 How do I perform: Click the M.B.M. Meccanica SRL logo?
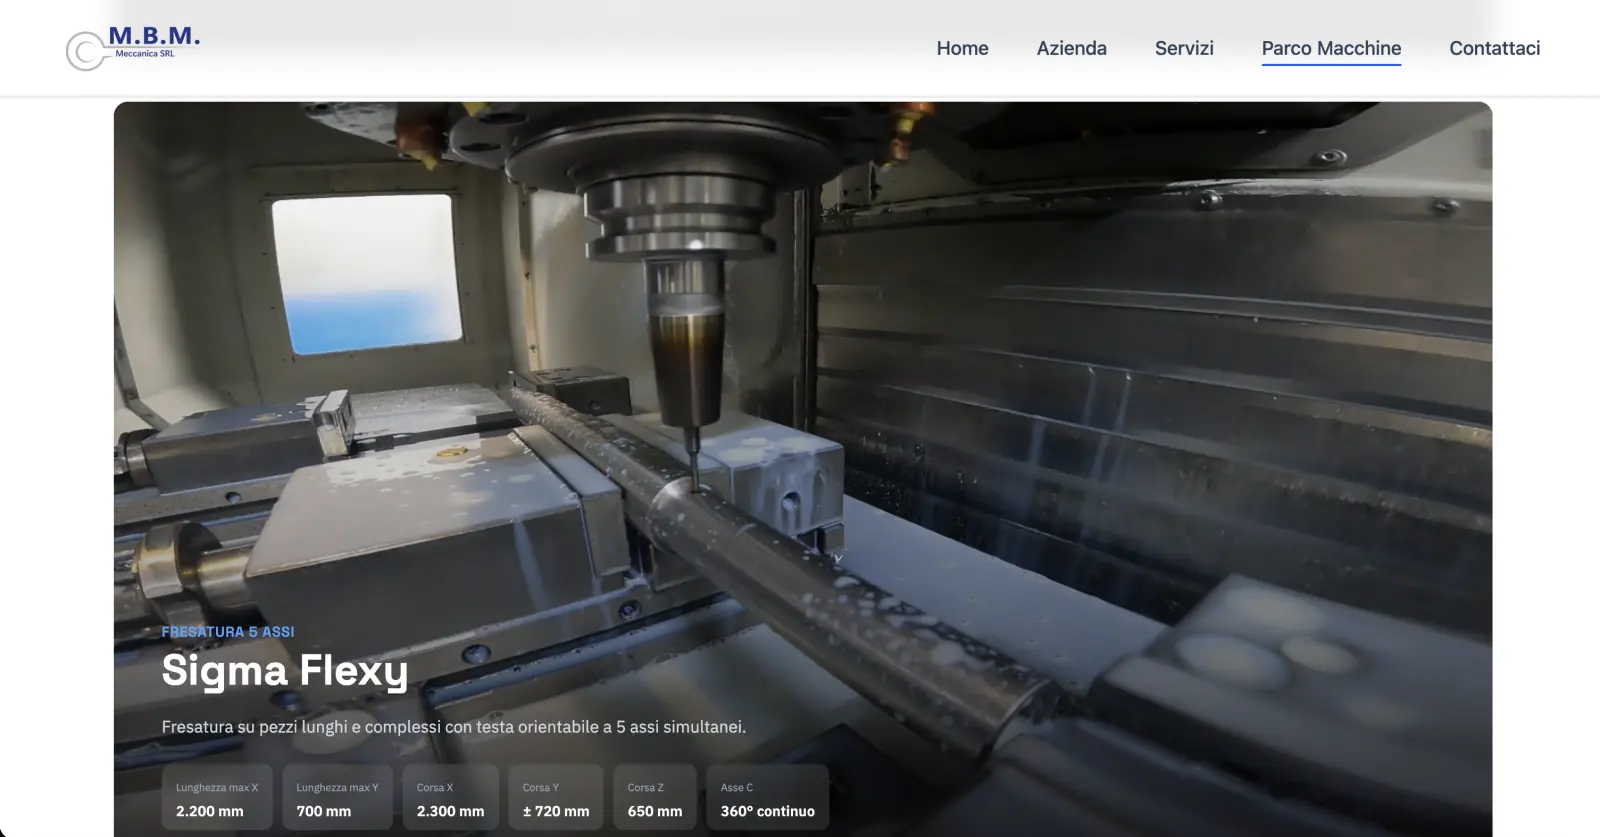pos(133,48)
